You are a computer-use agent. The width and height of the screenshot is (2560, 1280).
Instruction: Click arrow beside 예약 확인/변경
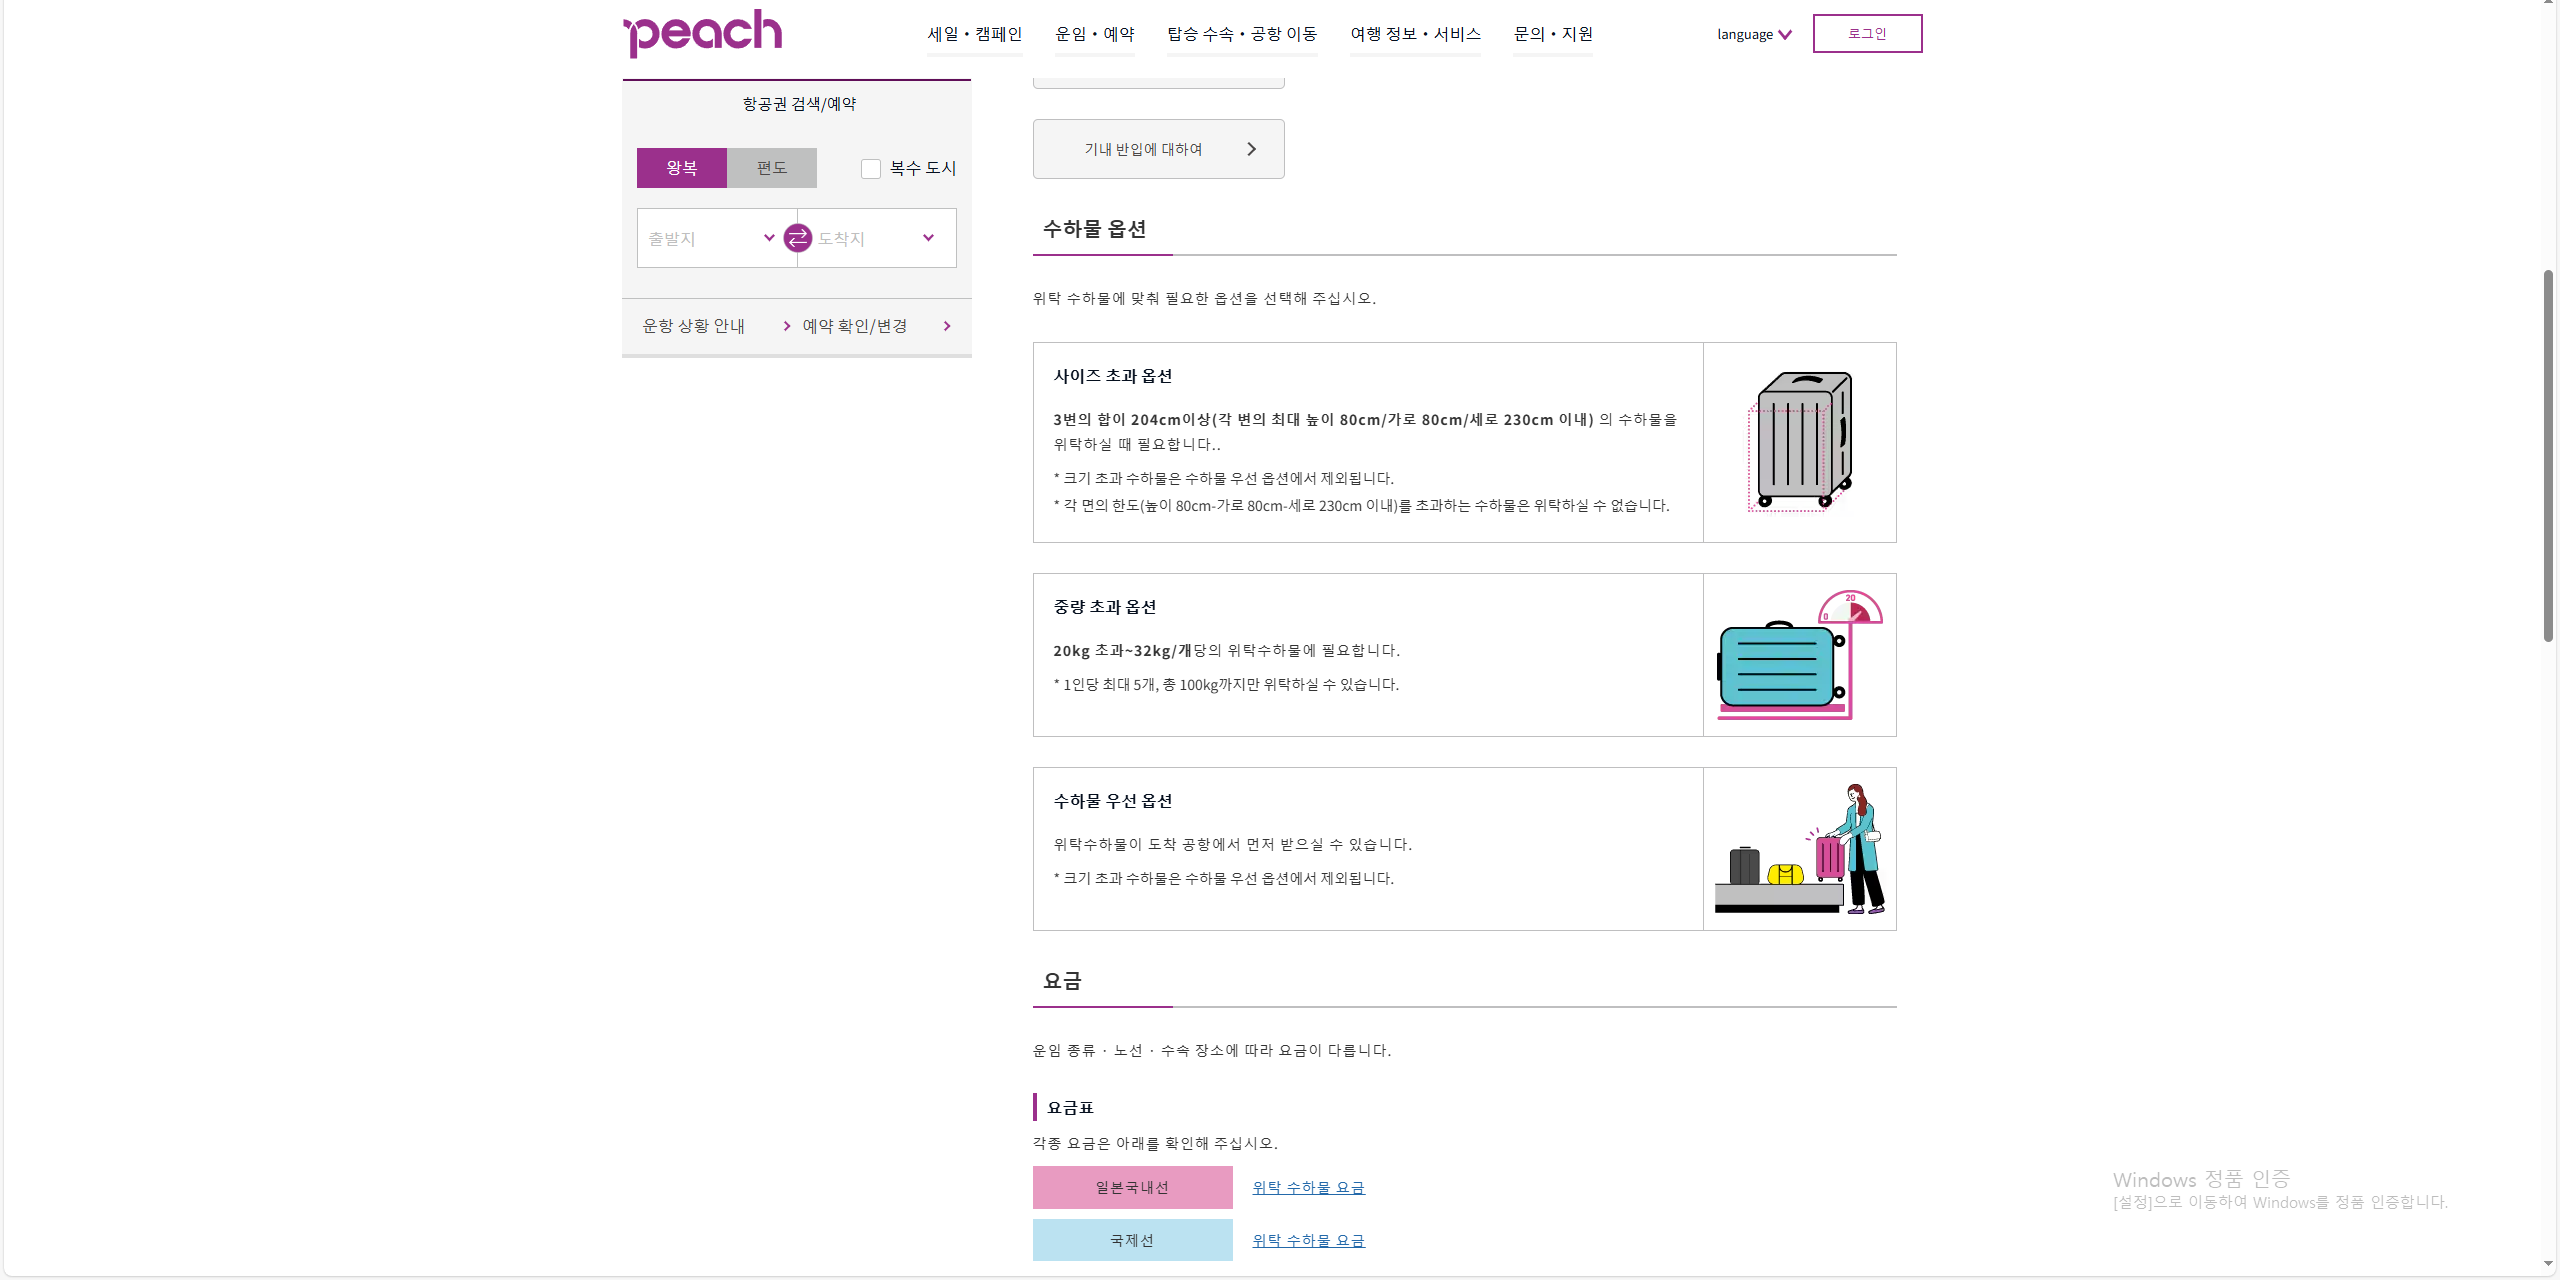click(947, 326)
